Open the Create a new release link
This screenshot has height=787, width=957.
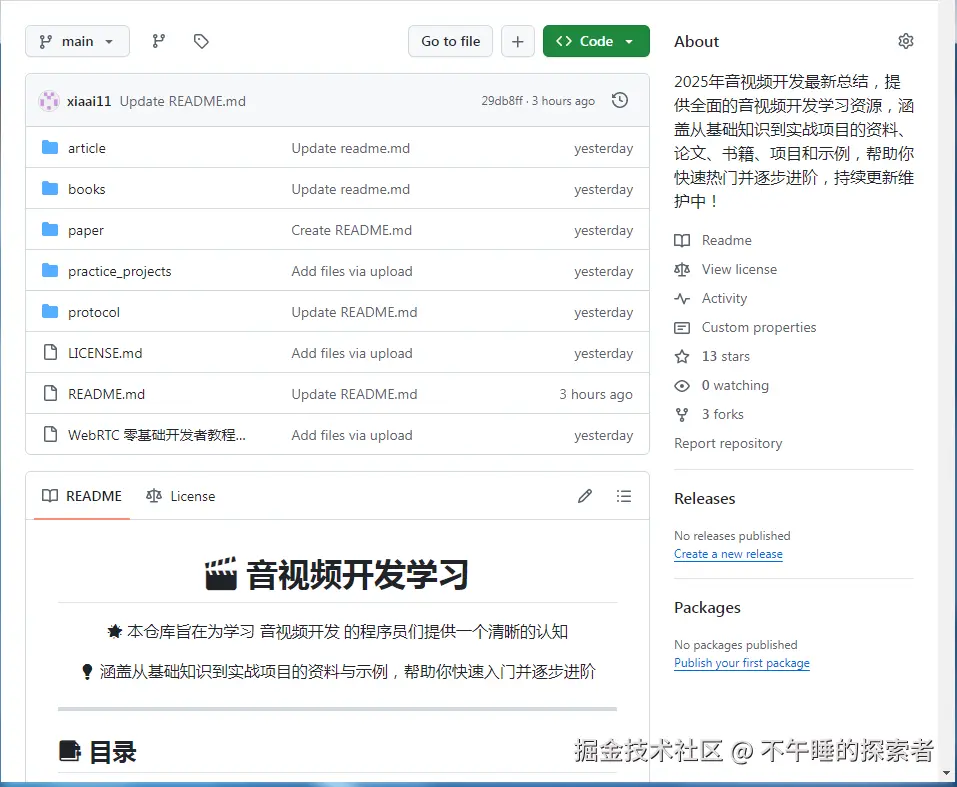tap(728, 554)
